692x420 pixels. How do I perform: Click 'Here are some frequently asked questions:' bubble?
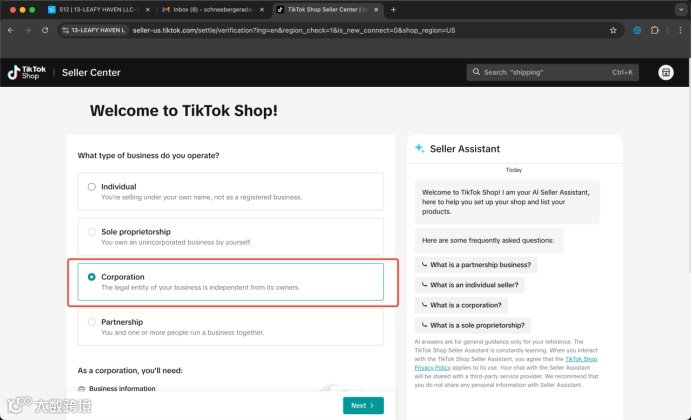(x=489, y=240)
